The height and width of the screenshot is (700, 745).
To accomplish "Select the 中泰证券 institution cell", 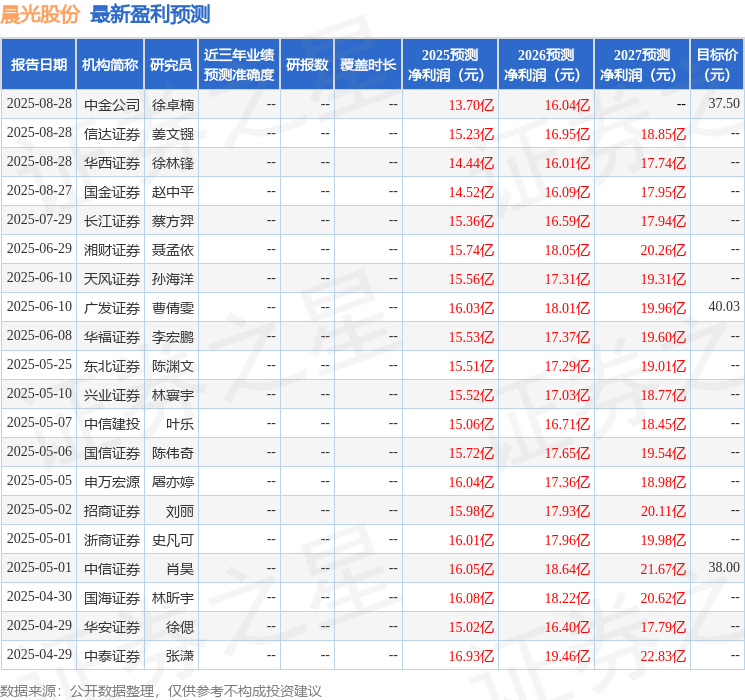I will pos(112,655).
